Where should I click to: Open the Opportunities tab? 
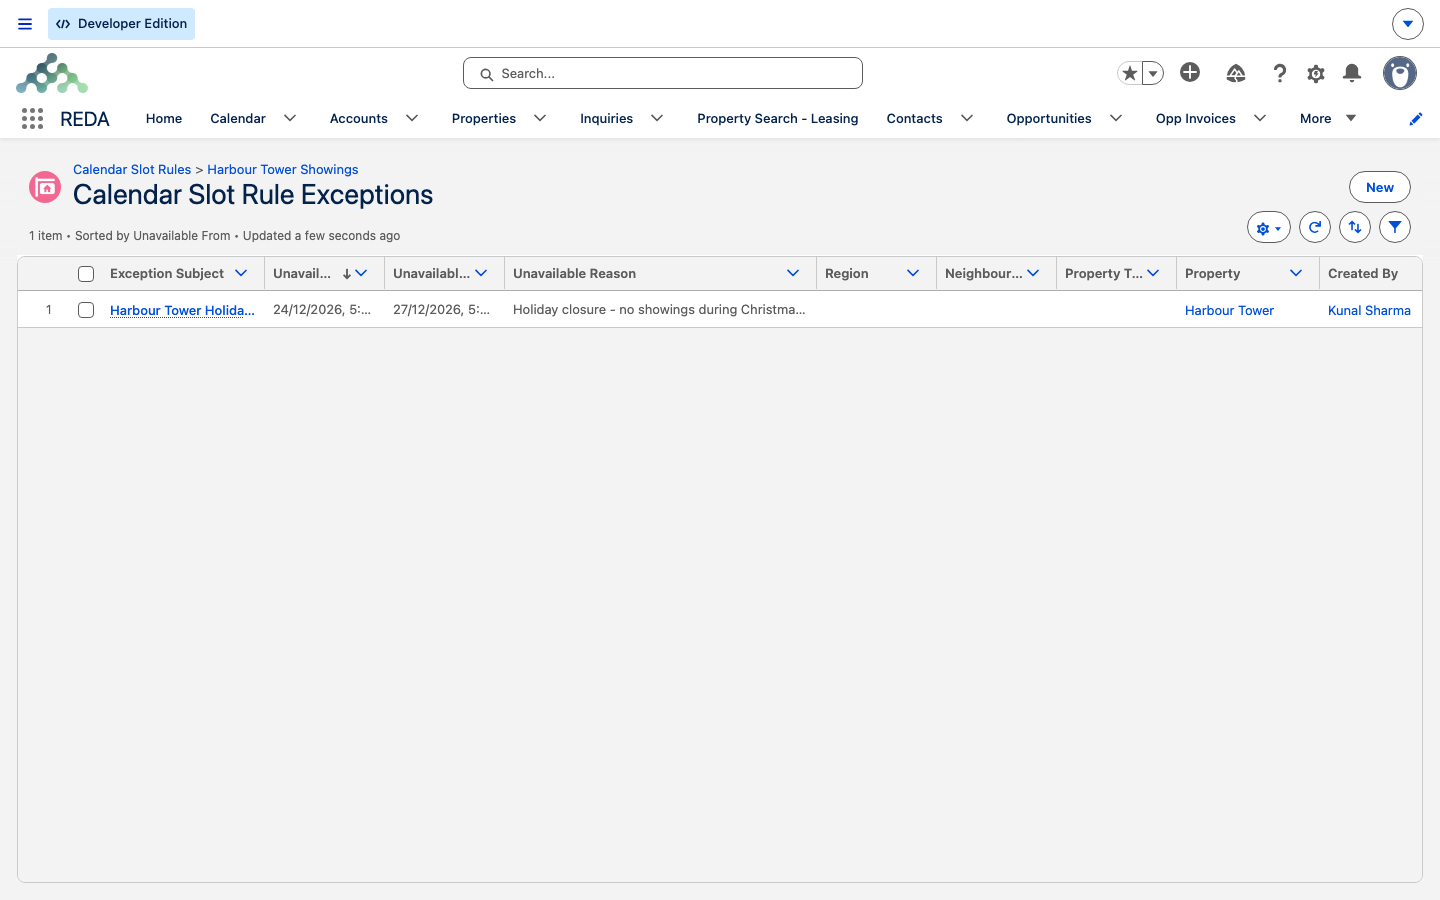pyautogui.click(x=1049, y=118)
